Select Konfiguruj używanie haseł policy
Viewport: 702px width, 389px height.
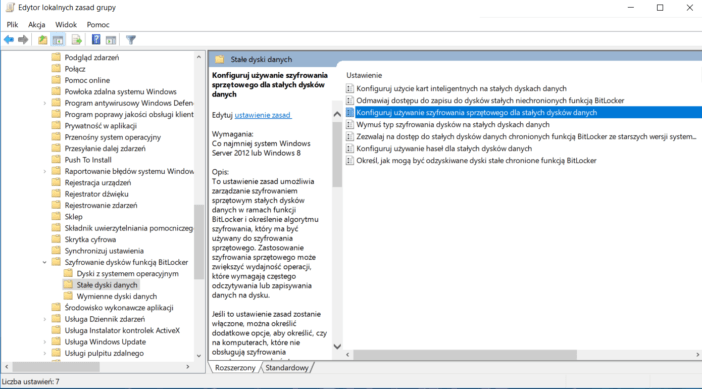click(x=444, y=149)
